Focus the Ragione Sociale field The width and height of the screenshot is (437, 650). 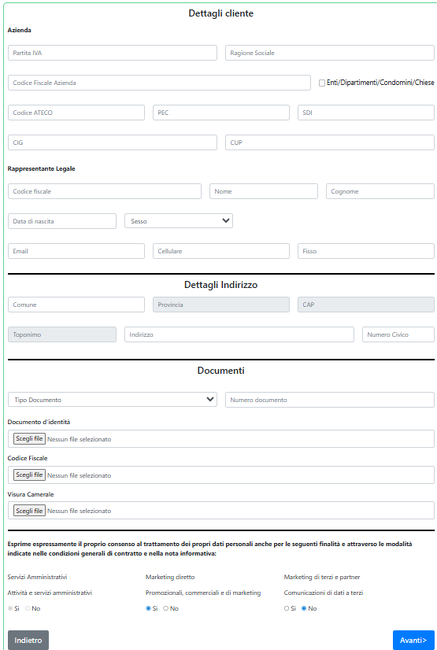pos(330,53)
